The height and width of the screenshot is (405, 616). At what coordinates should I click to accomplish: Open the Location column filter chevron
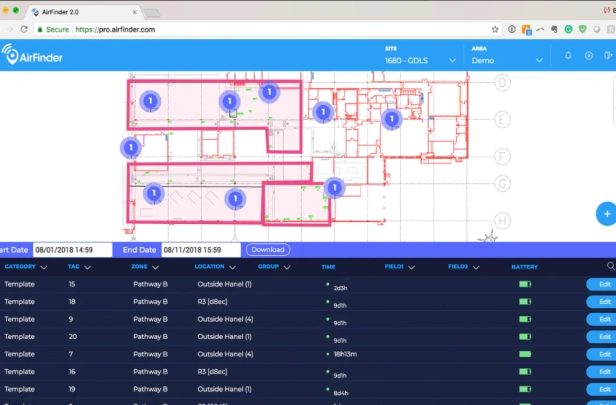pos(232,267)
